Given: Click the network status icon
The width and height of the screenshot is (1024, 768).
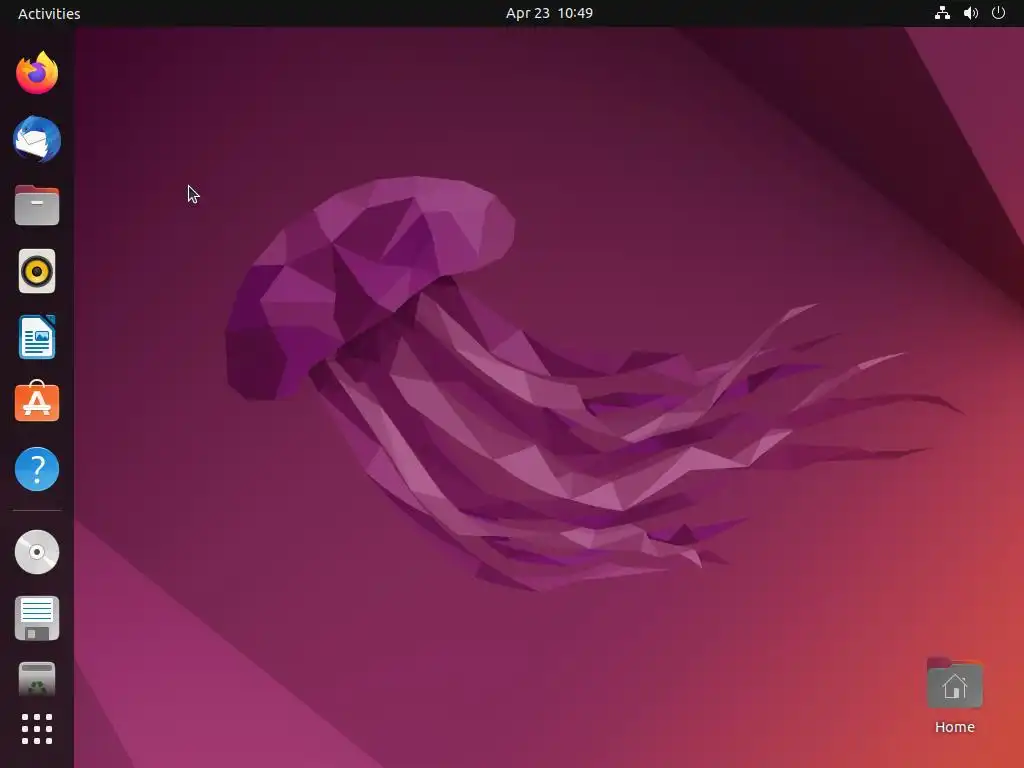Looking at the screenshot, I should [942, 13].
